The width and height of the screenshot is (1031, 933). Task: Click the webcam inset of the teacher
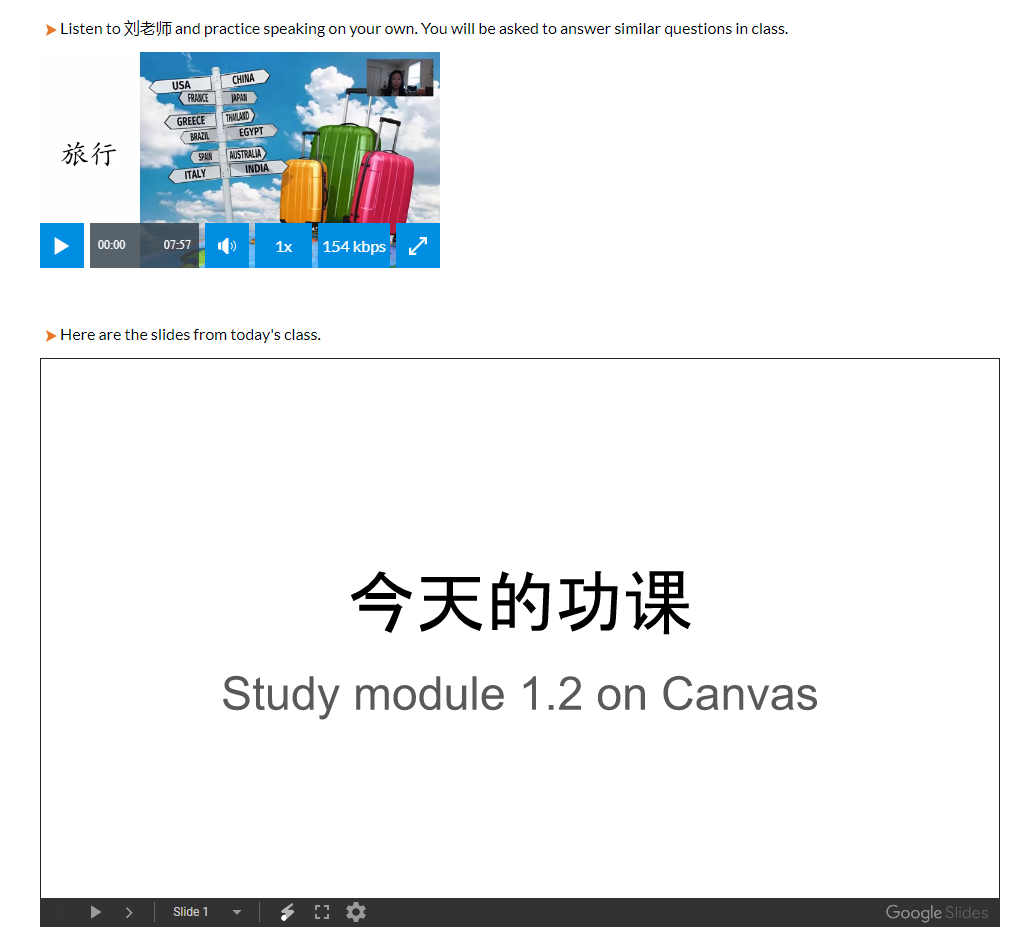click(400, 78)
